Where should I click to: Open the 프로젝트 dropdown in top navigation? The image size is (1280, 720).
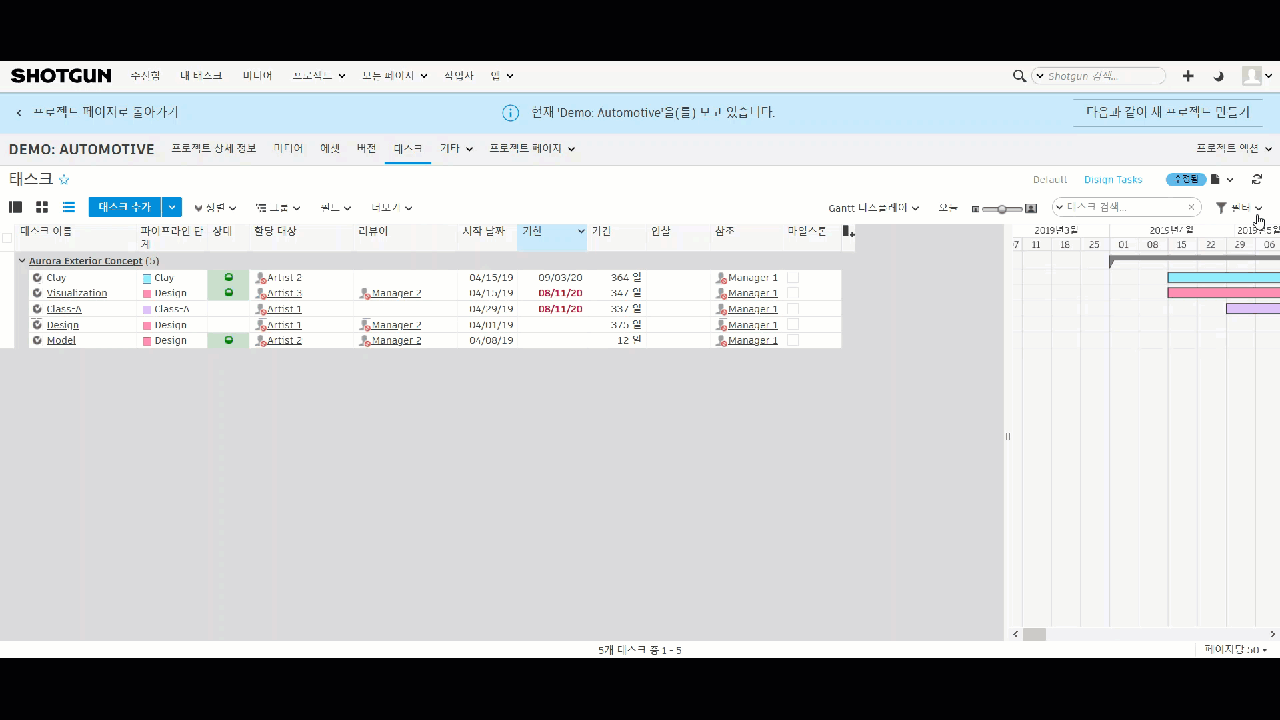pyautogui.click(x=319, y=76)
